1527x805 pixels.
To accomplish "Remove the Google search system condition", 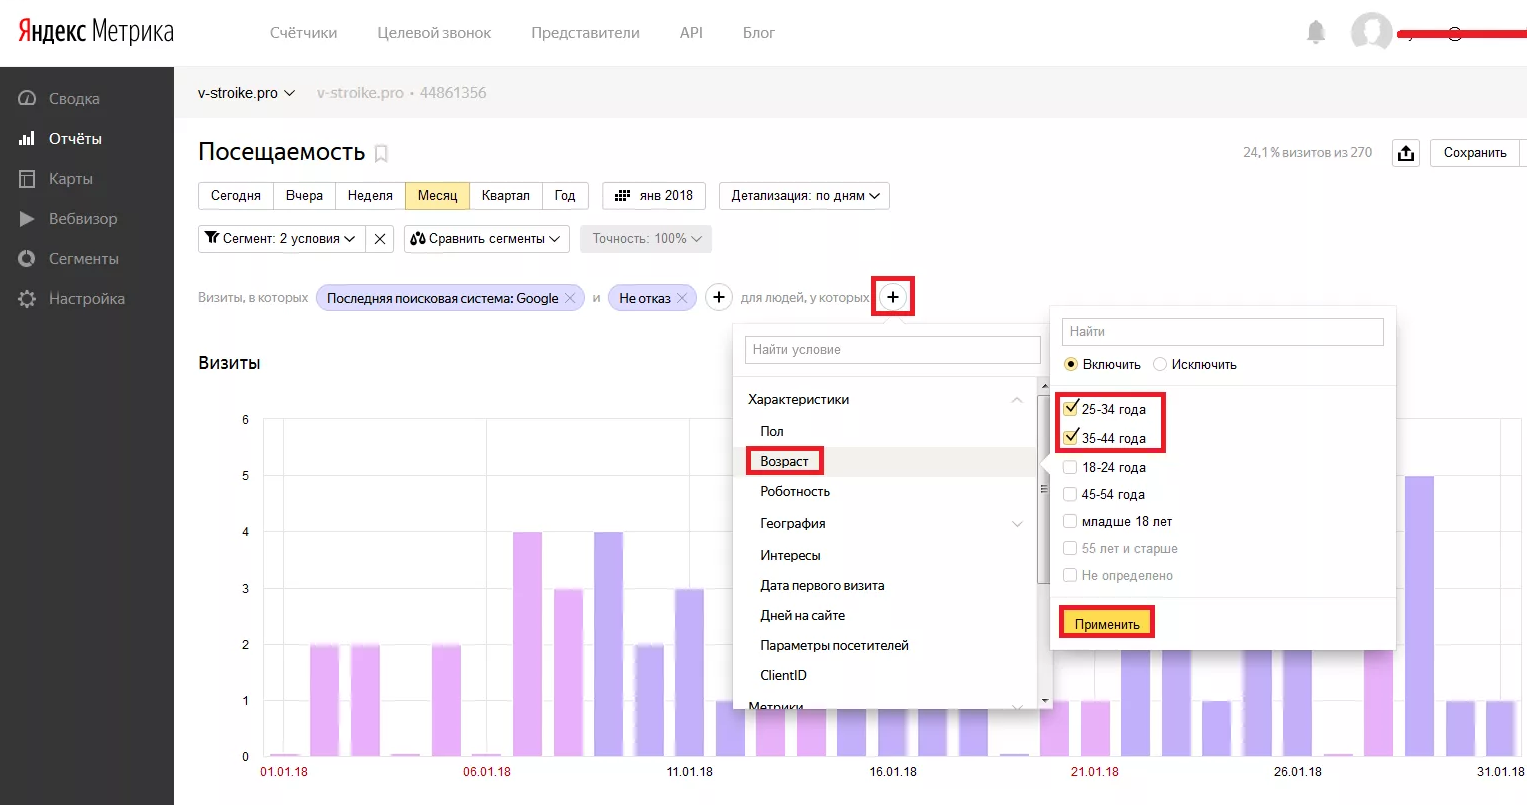I will click(569, 297).
